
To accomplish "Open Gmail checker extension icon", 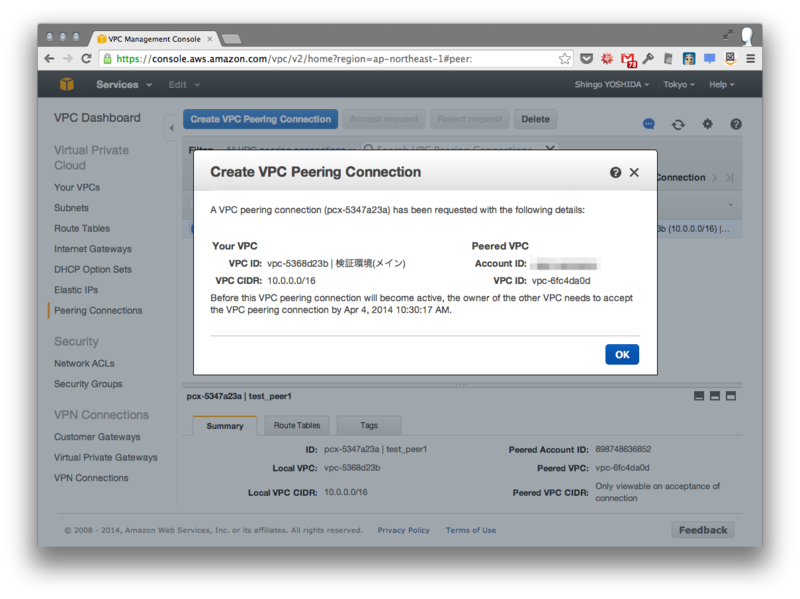I will [x=629, y=60].
